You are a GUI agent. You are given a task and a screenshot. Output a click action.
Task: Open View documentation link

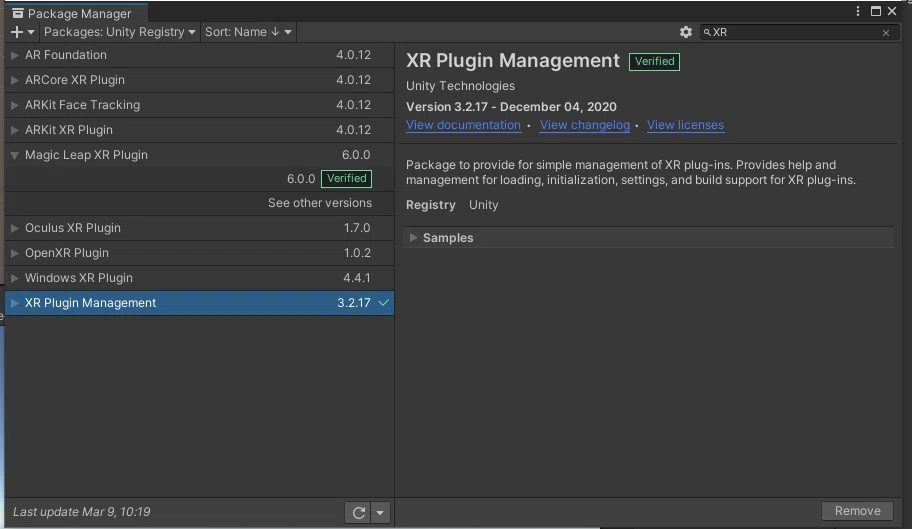[463, 125]
